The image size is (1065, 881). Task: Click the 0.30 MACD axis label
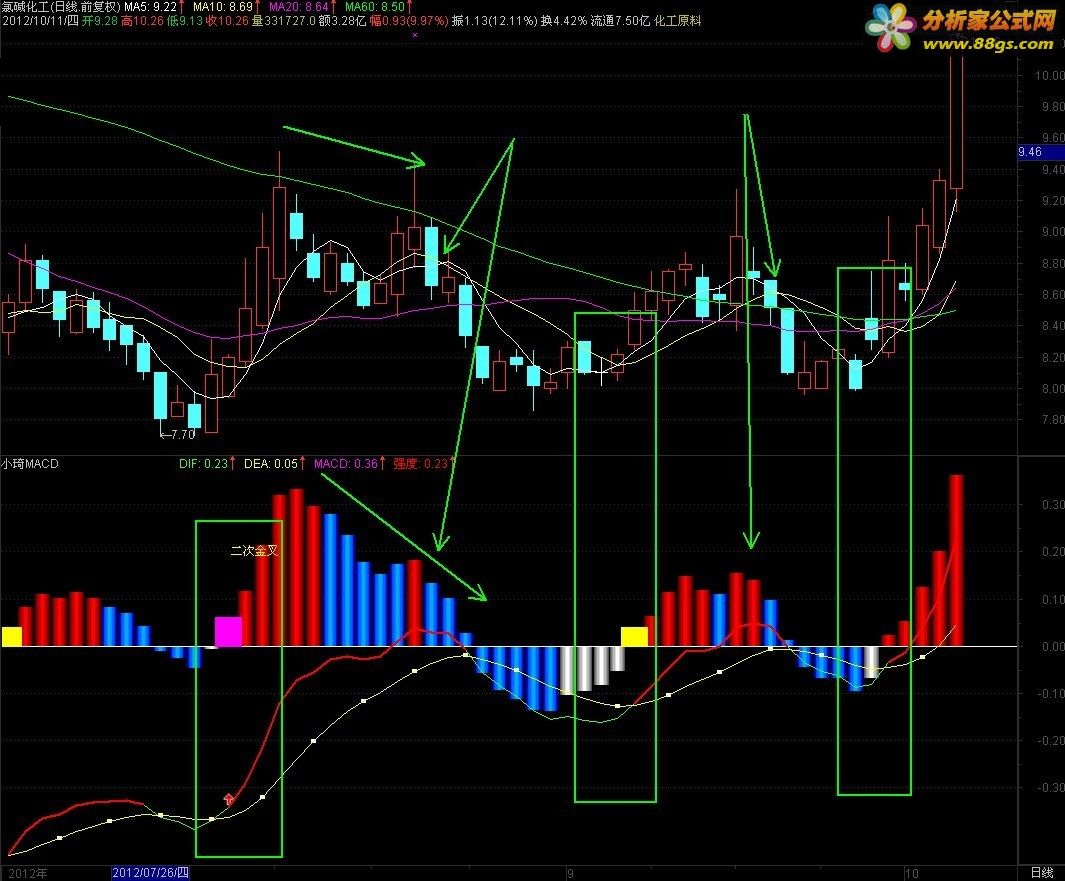[1052, 505]
